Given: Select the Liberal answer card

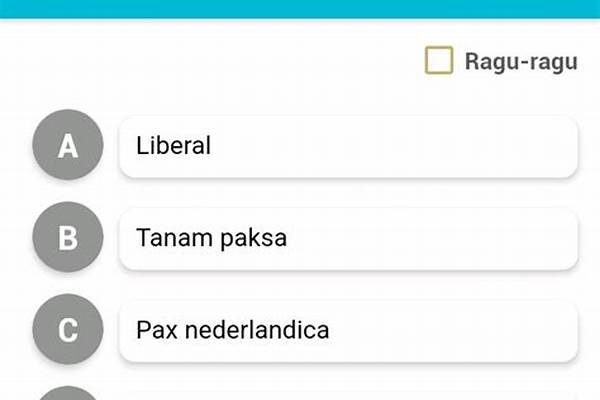Looking at the screenshot, I should click(x=348, y=146).
